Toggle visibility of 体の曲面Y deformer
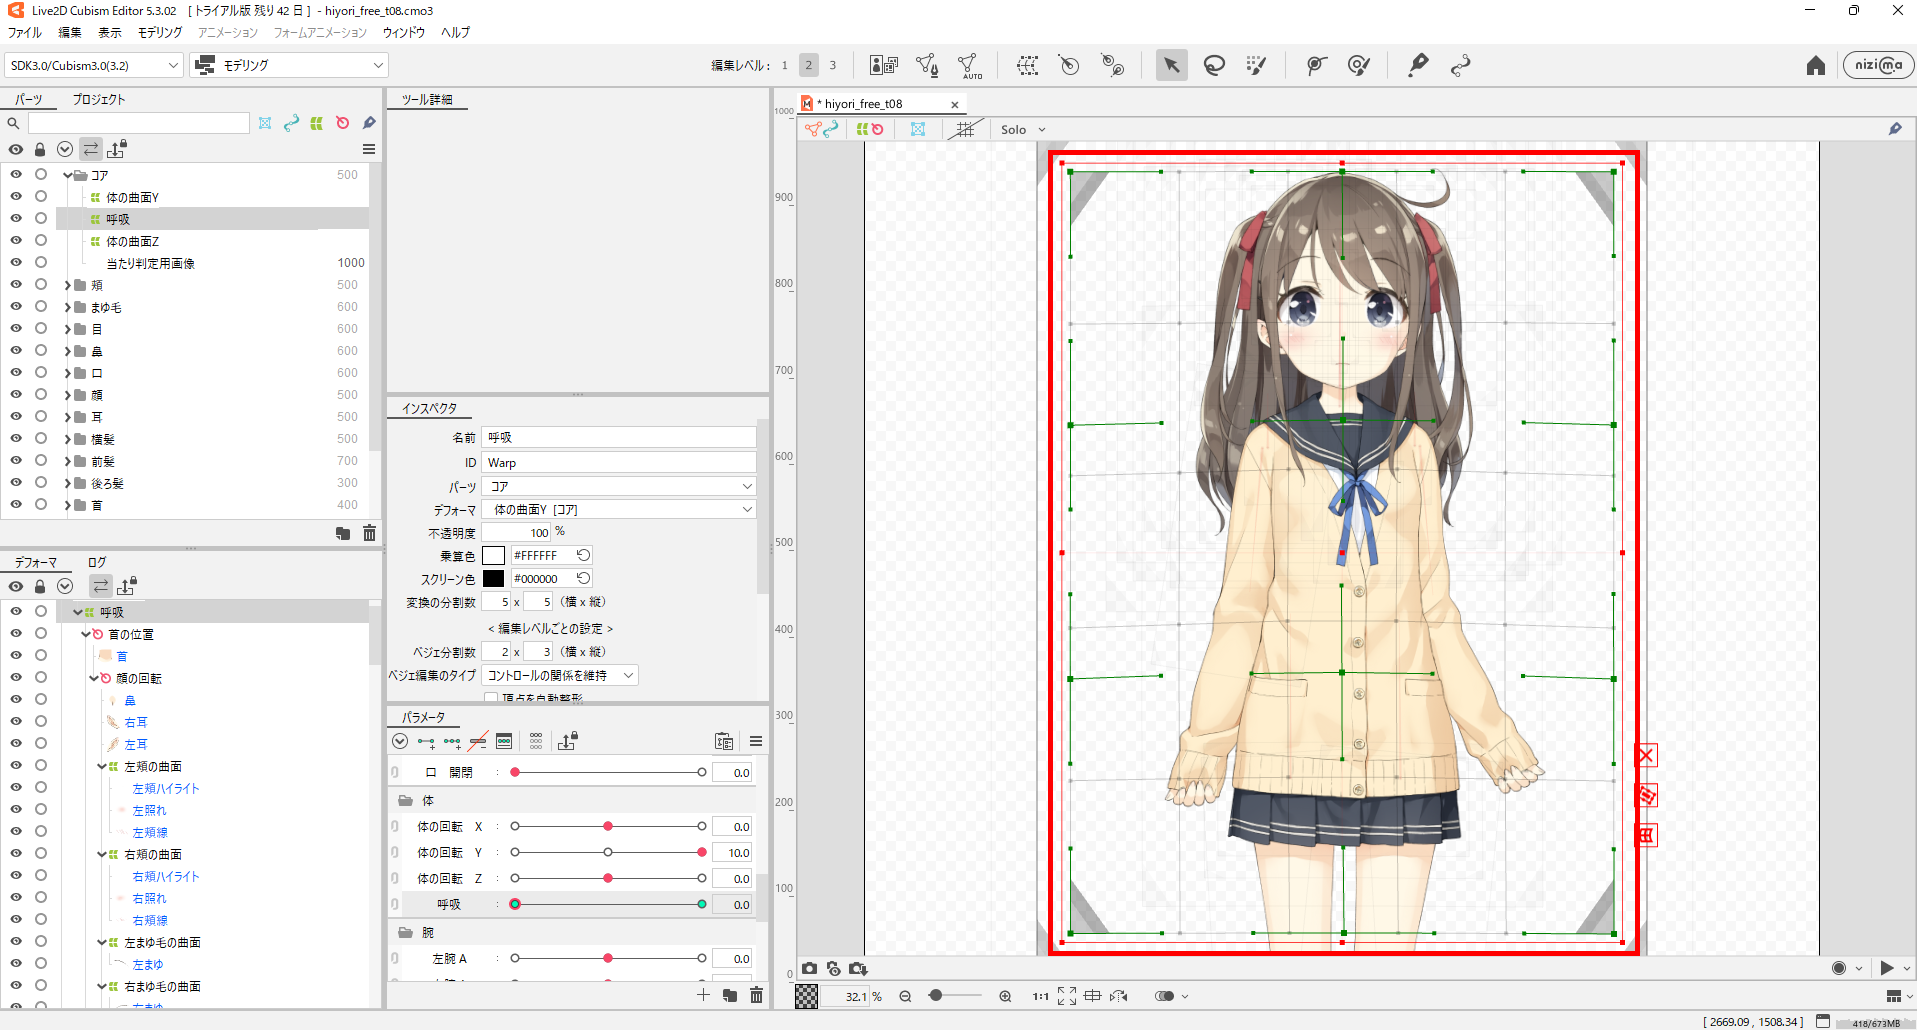Image resolution: width=1917 pixels, height=1030 pixels. 16,196
